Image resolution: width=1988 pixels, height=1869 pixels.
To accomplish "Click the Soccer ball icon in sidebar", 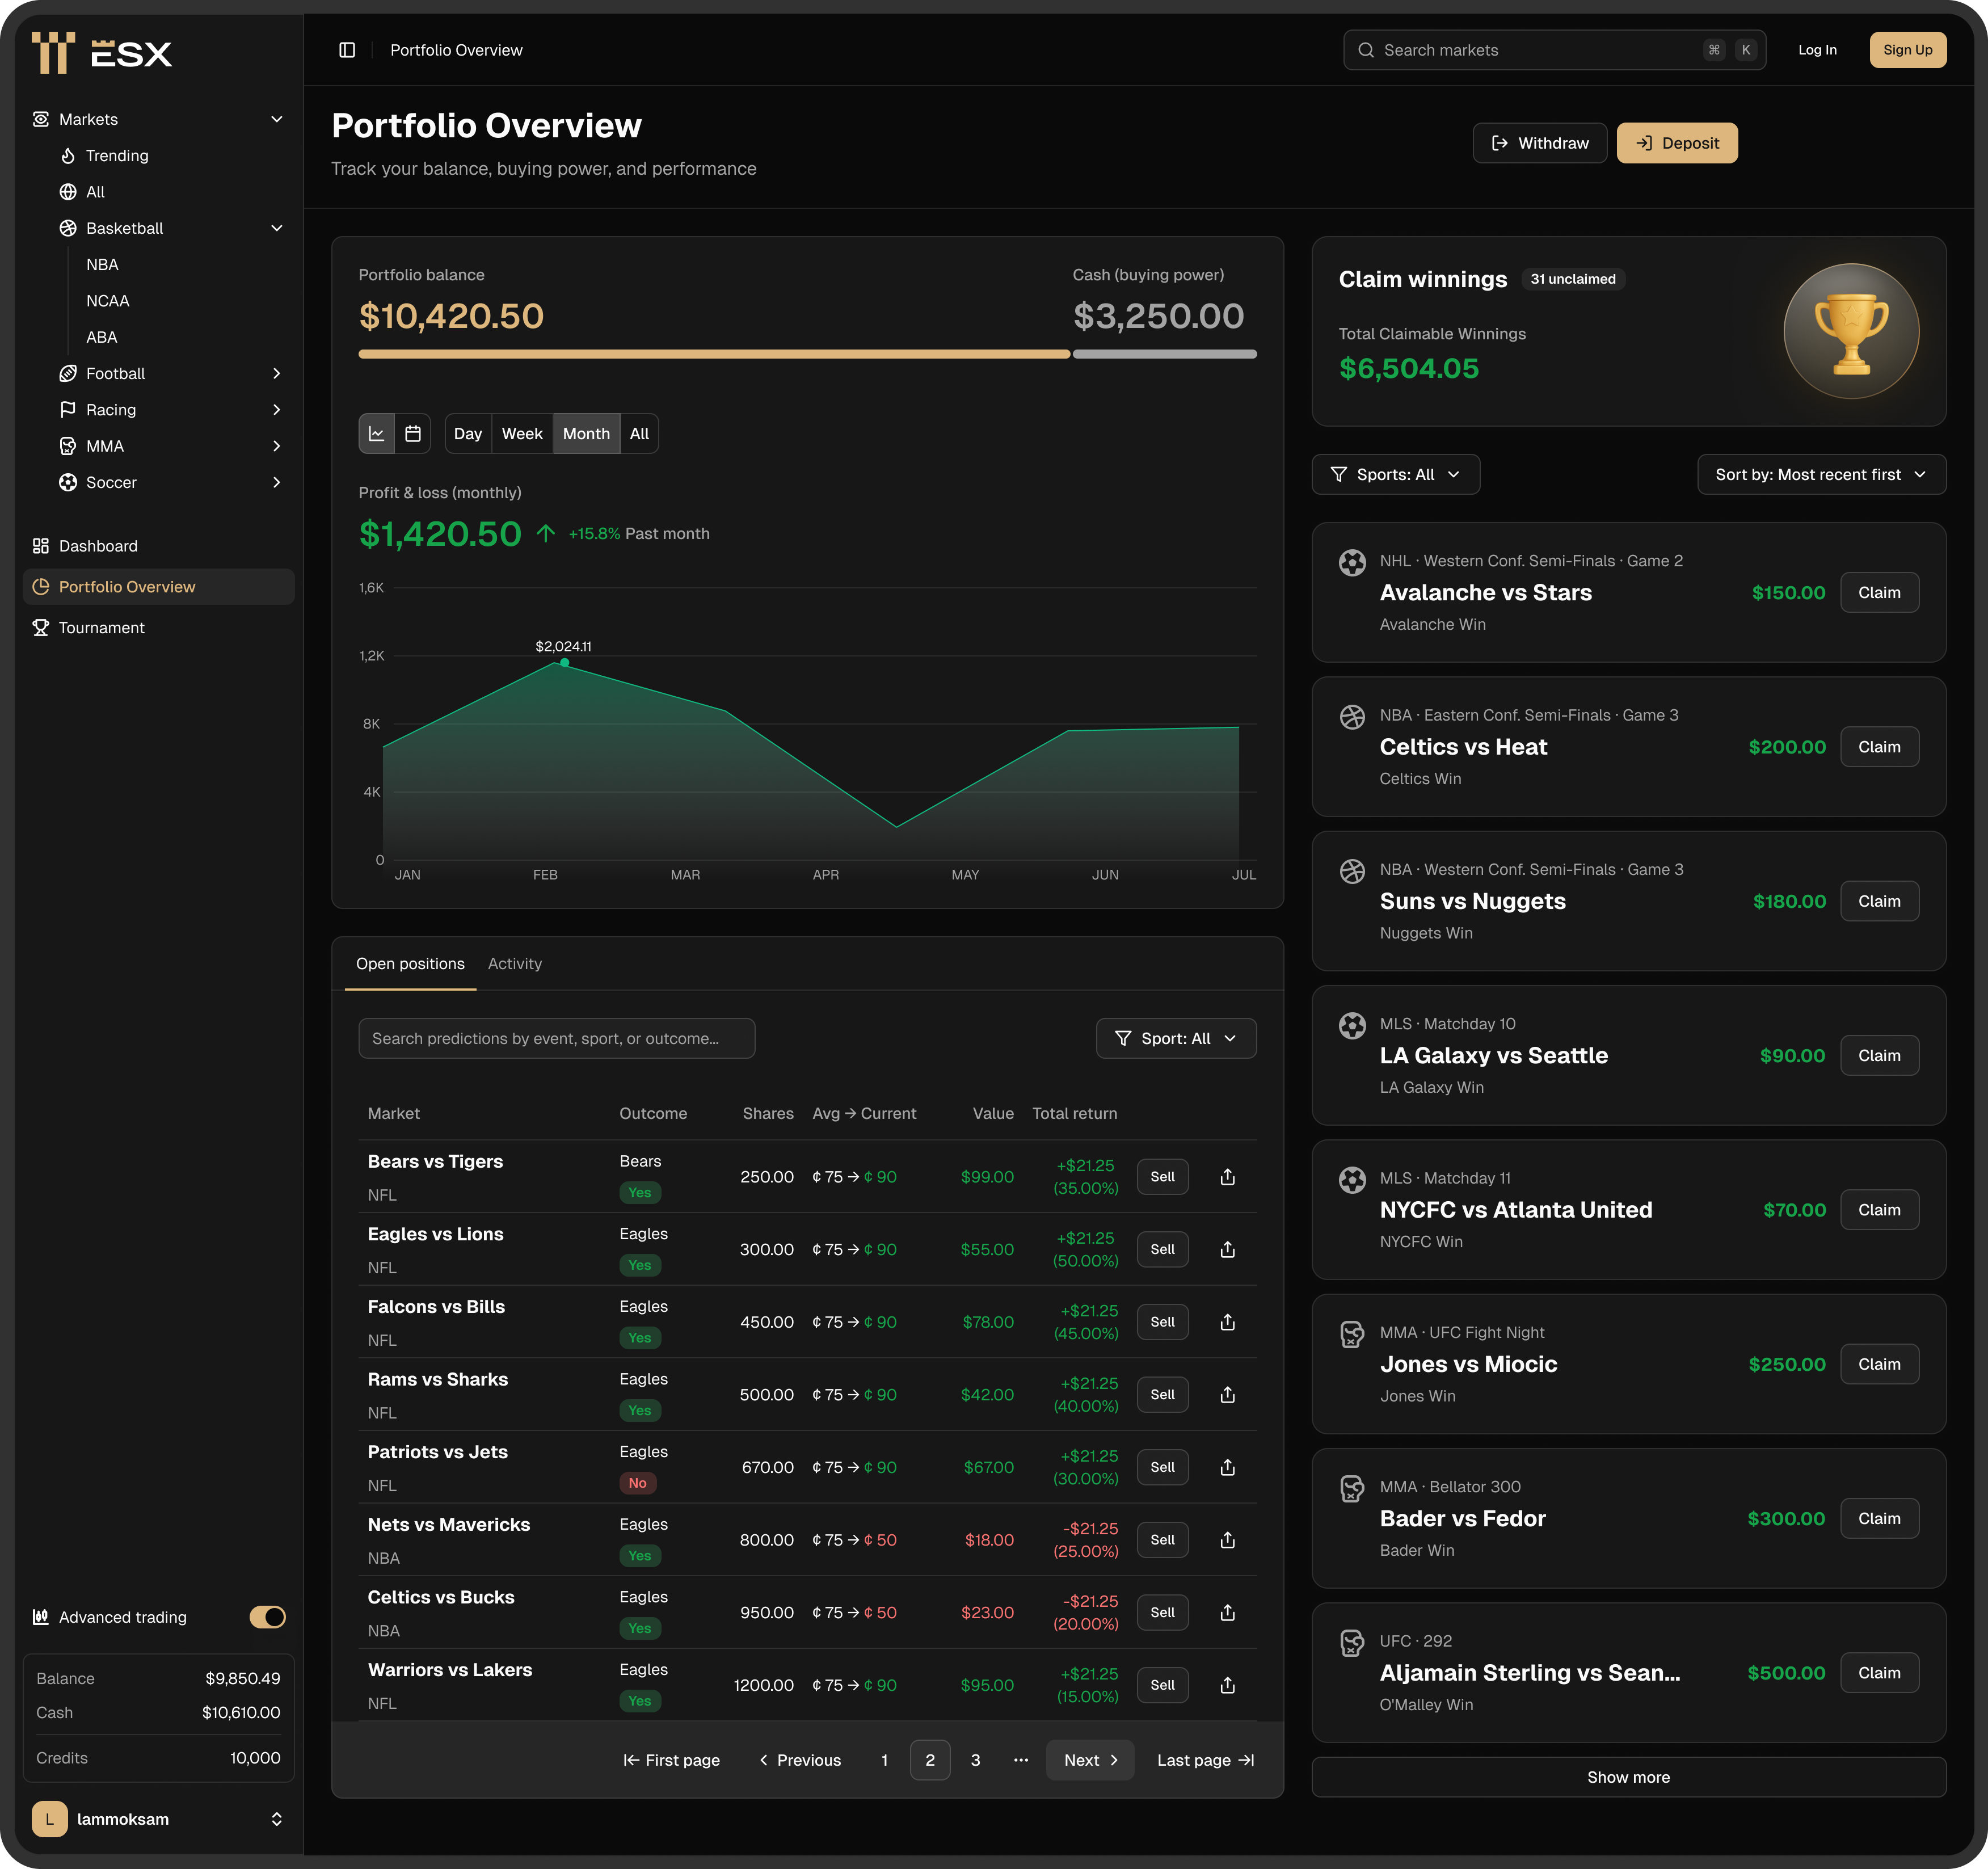I will tap(68, 483).
